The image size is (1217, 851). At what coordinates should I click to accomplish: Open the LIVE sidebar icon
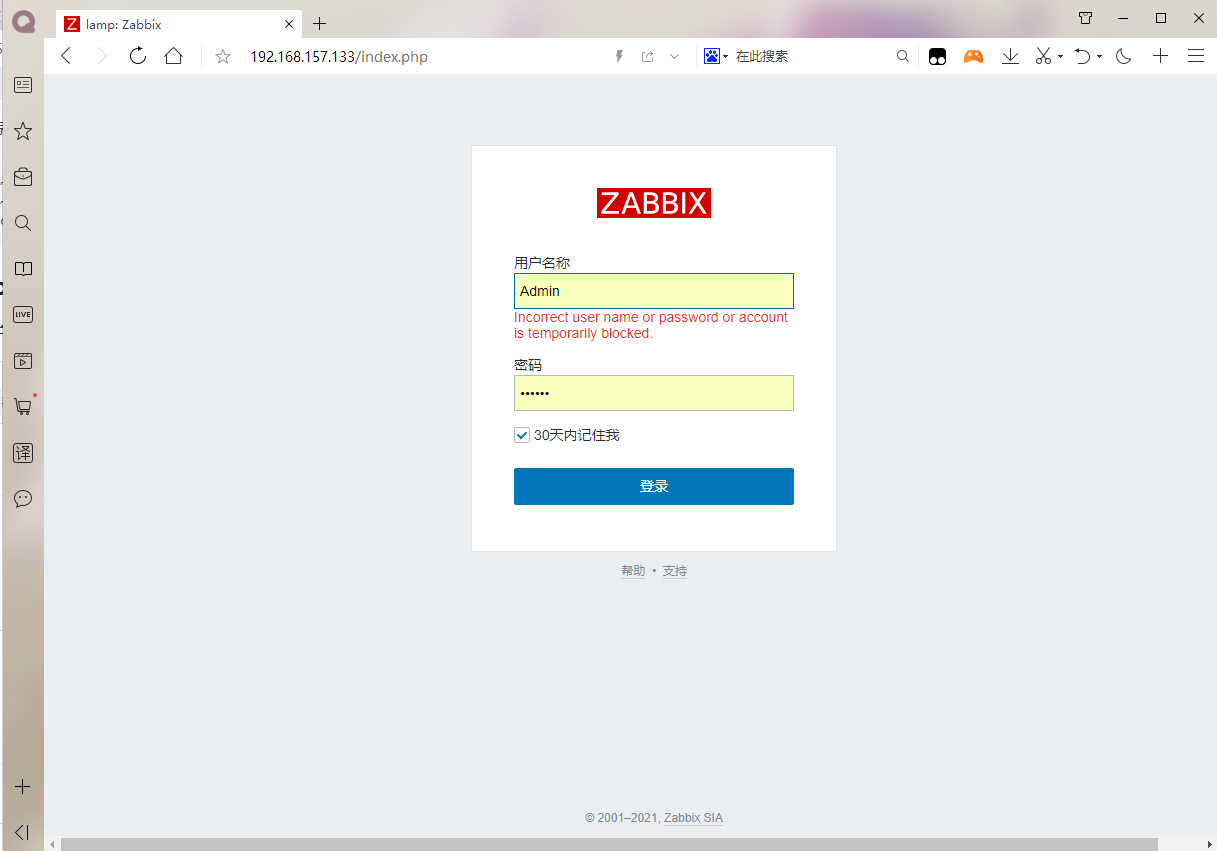point(23,315)
